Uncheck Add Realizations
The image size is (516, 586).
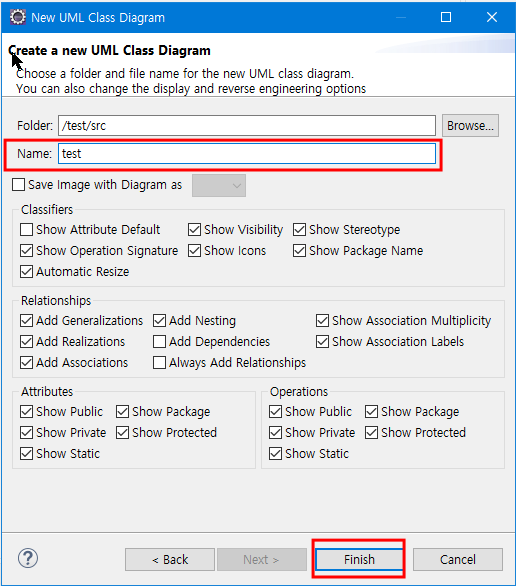(27, 342)
